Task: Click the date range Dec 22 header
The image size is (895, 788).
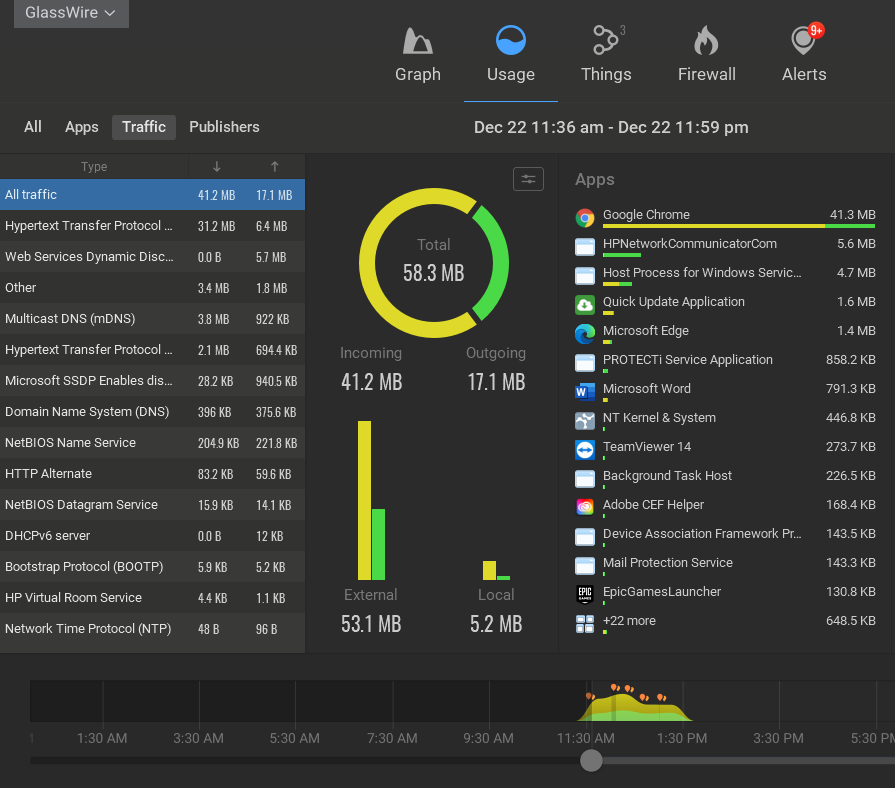Action: [x=611, y=127]
